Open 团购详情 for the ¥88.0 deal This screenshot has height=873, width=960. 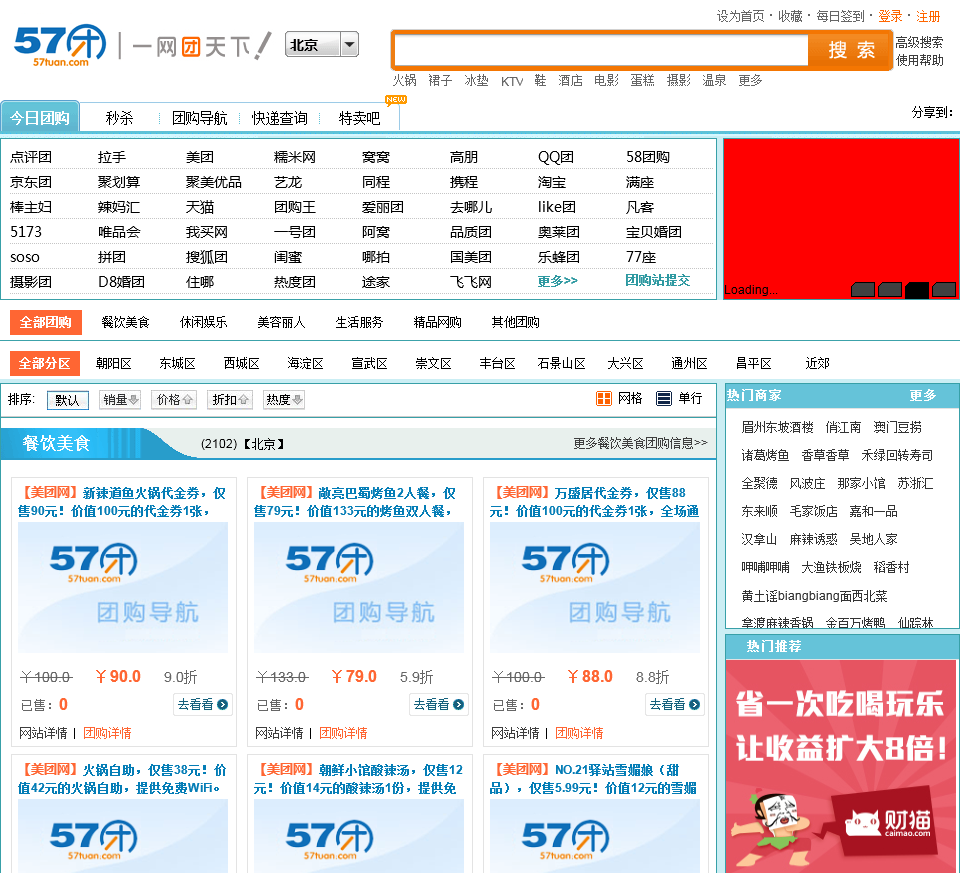pyautogui.click(x=579, y=733)
